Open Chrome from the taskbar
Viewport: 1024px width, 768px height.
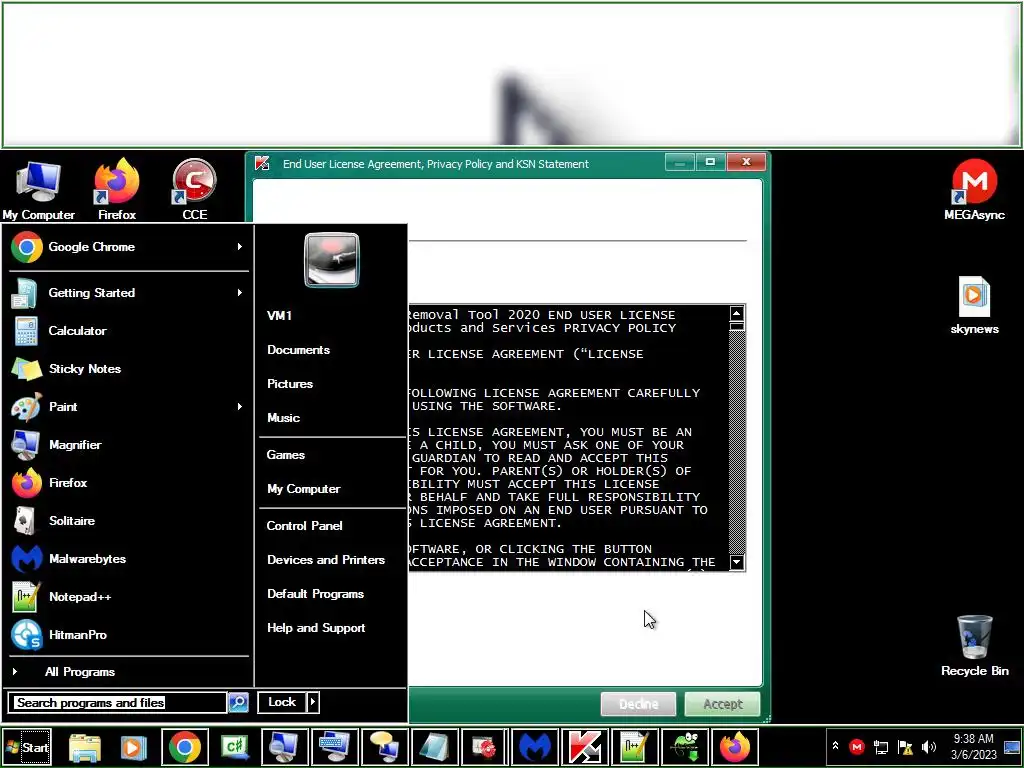(x=185, y=747)
